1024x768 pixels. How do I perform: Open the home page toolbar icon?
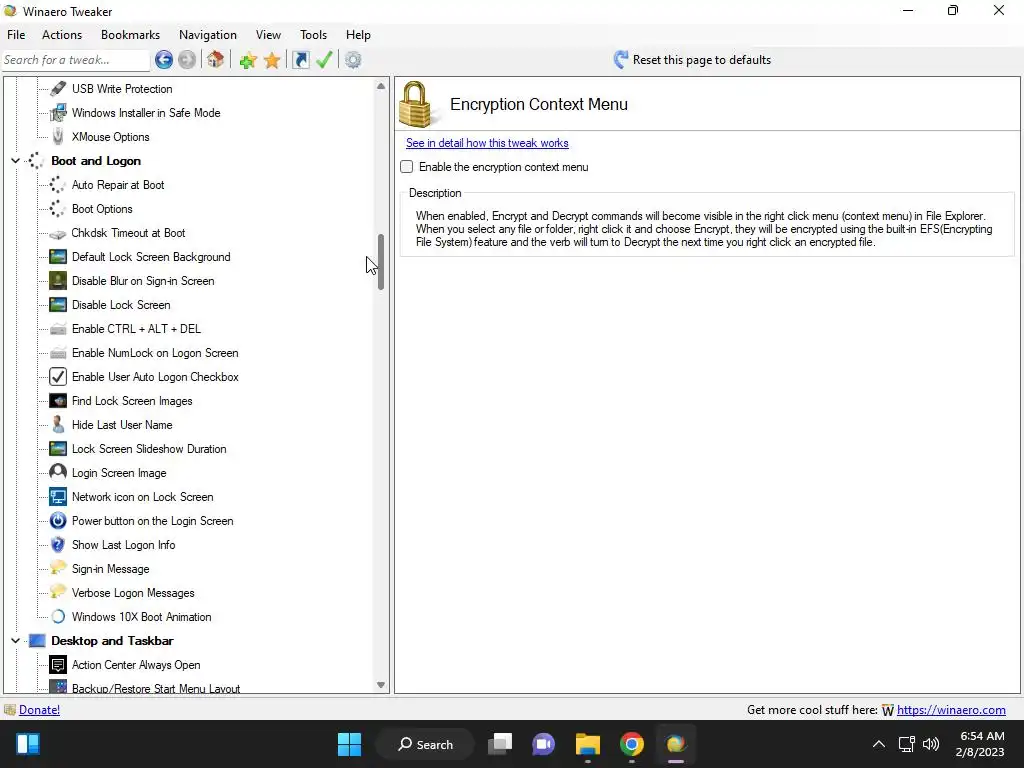point(216,60)
